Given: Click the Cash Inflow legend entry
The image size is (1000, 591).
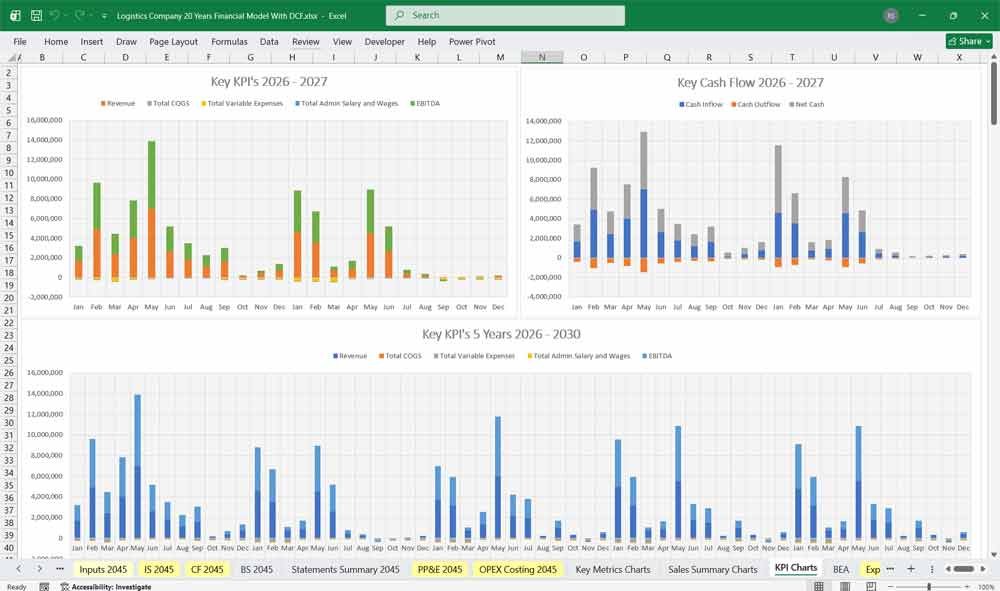Looking at the screenshot, I should pyautogui.click(x=701, y=104).
